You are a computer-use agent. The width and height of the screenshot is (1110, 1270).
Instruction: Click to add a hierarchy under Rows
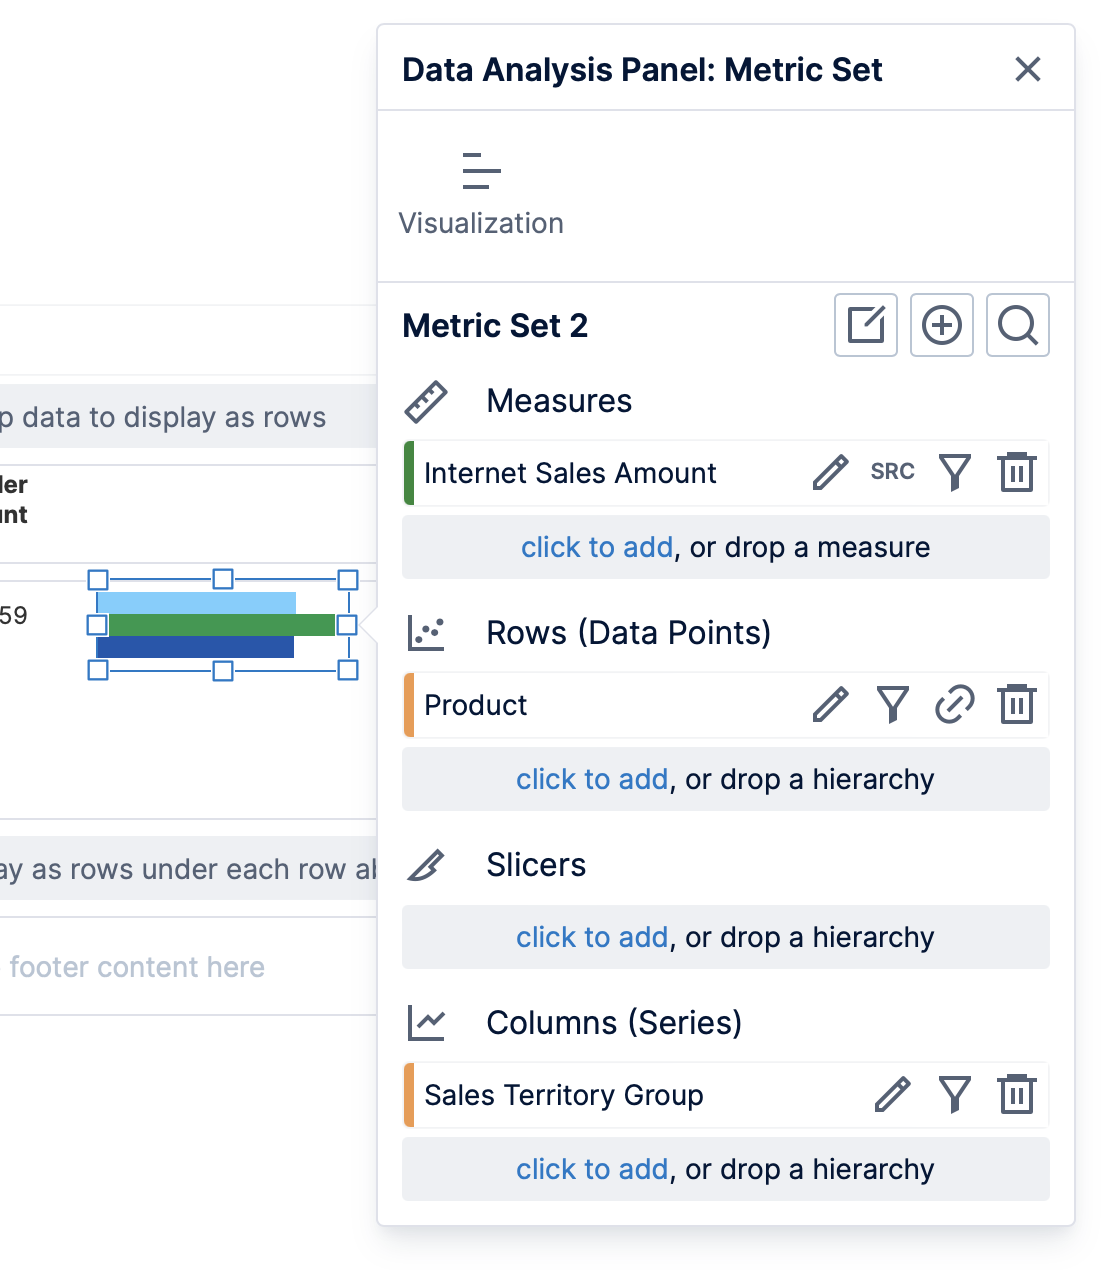click(x=592, y=779)
